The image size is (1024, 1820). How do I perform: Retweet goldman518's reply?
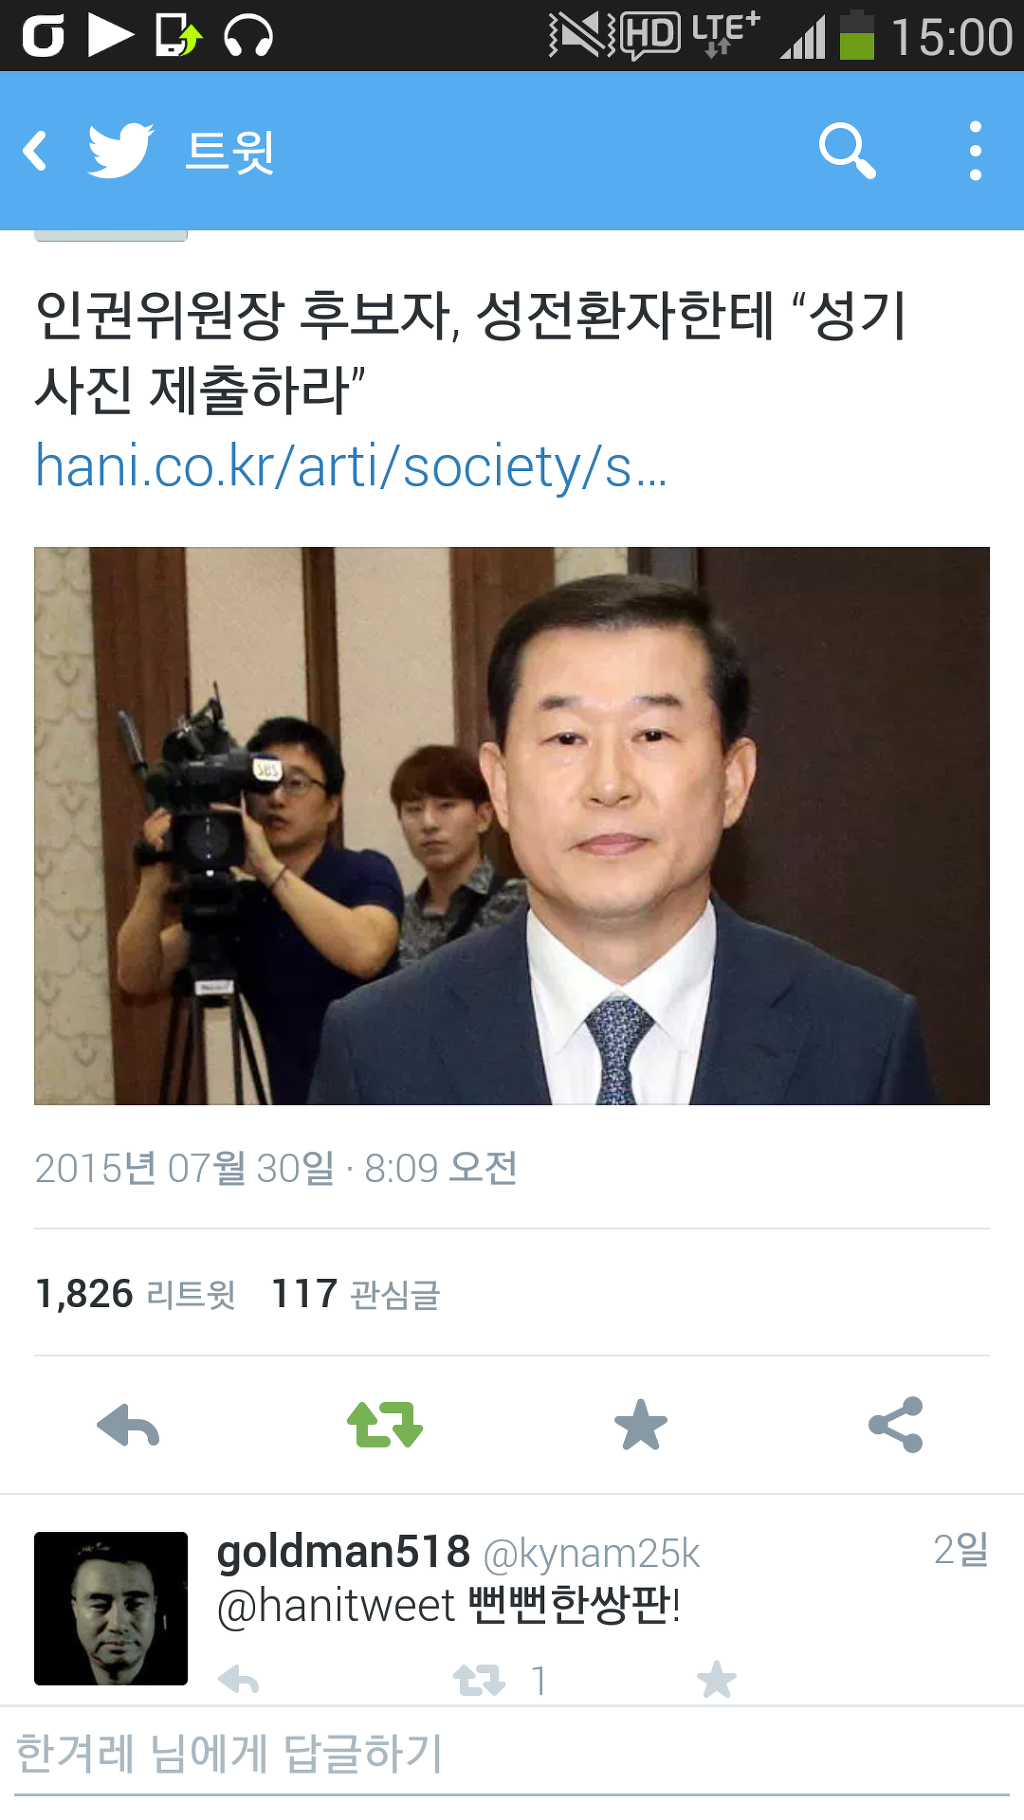(480, 1680)
